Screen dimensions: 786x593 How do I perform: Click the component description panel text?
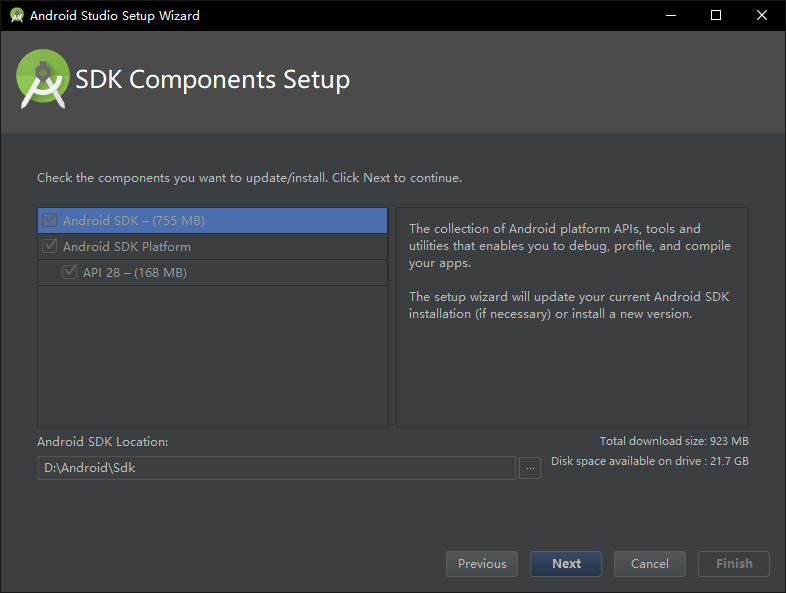click(569, 271)
